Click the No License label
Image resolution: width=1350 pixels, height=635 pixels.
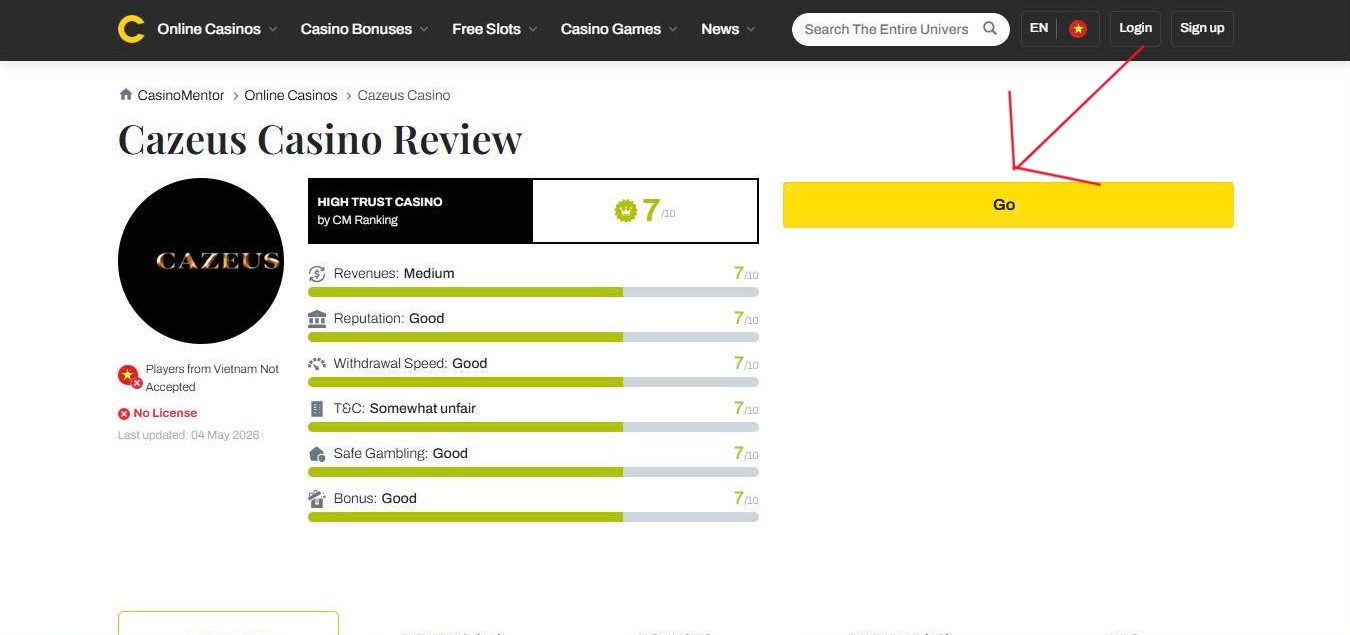[165, 414]
